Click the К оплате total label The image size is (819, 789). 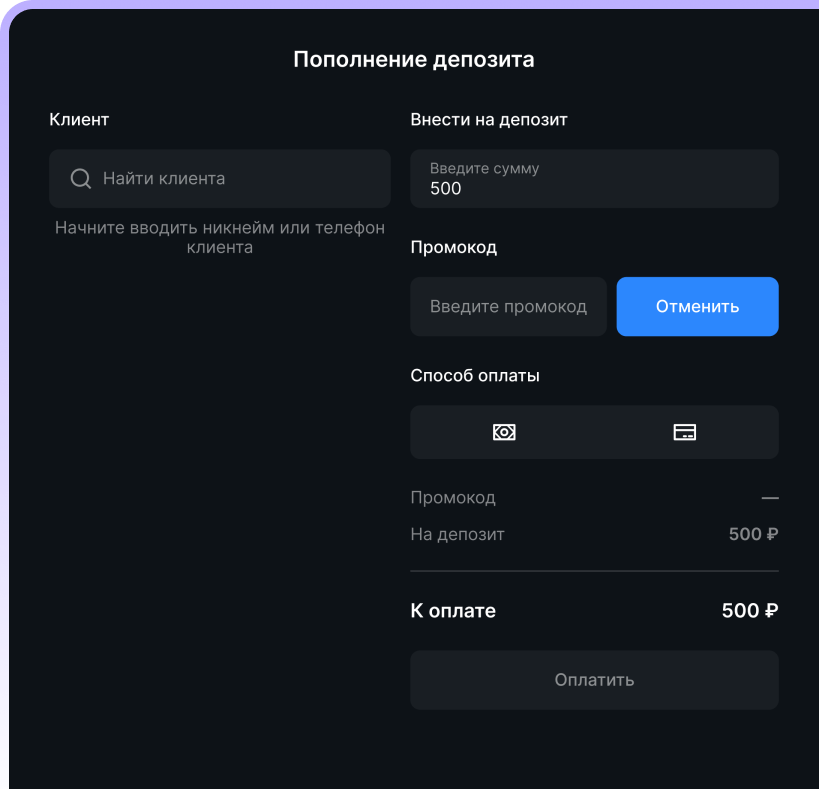click(x=453, y=610)
